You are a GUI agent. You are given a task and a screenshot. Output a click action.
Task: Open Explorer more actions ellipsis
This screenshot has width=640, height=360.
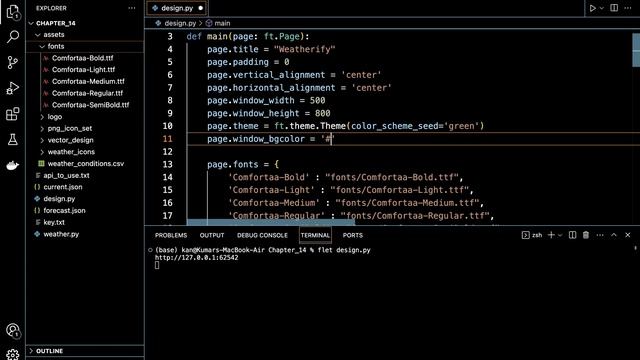[x=131, y=8]
